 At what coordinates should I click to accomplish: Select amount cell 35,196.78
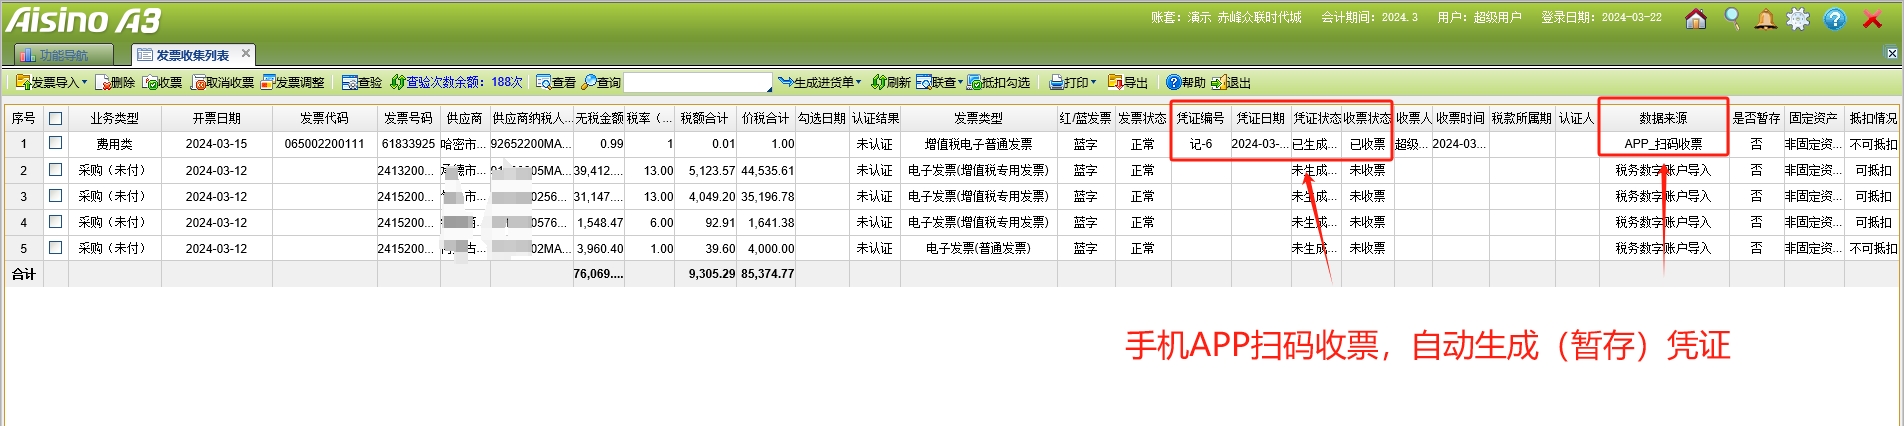[x=767, y=196]
